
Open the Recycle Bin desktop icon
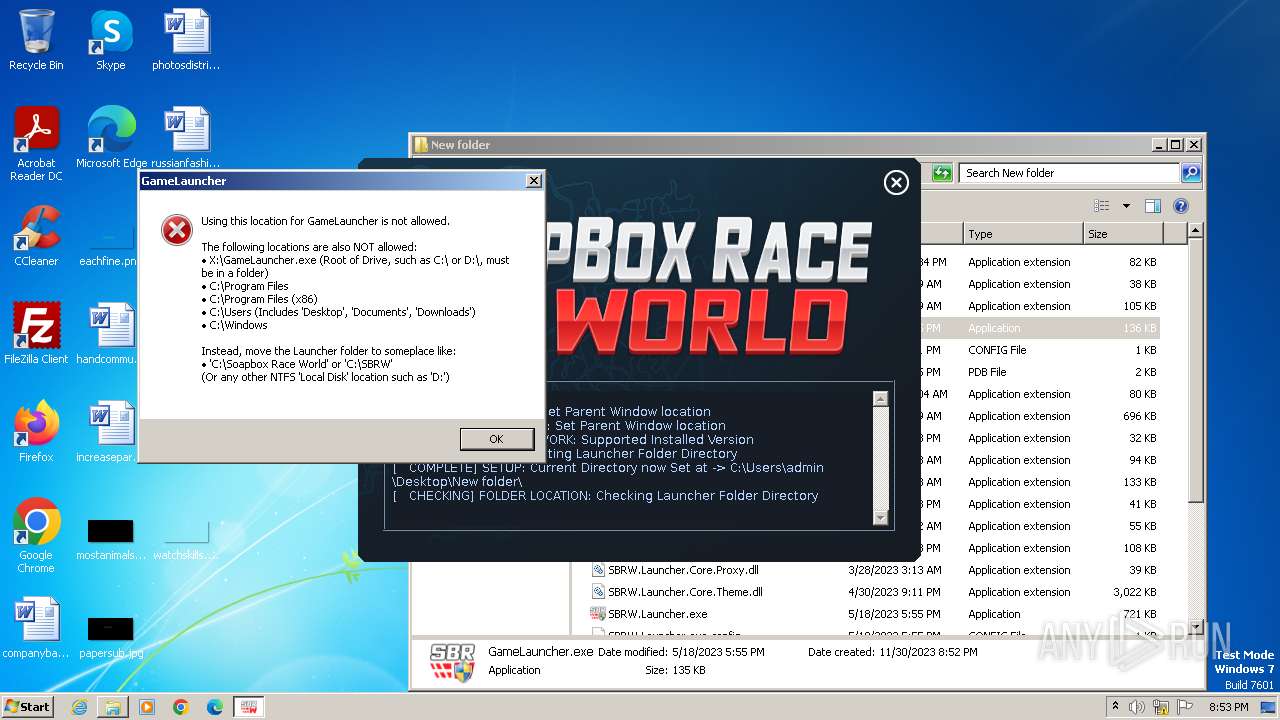coord(36,40)
